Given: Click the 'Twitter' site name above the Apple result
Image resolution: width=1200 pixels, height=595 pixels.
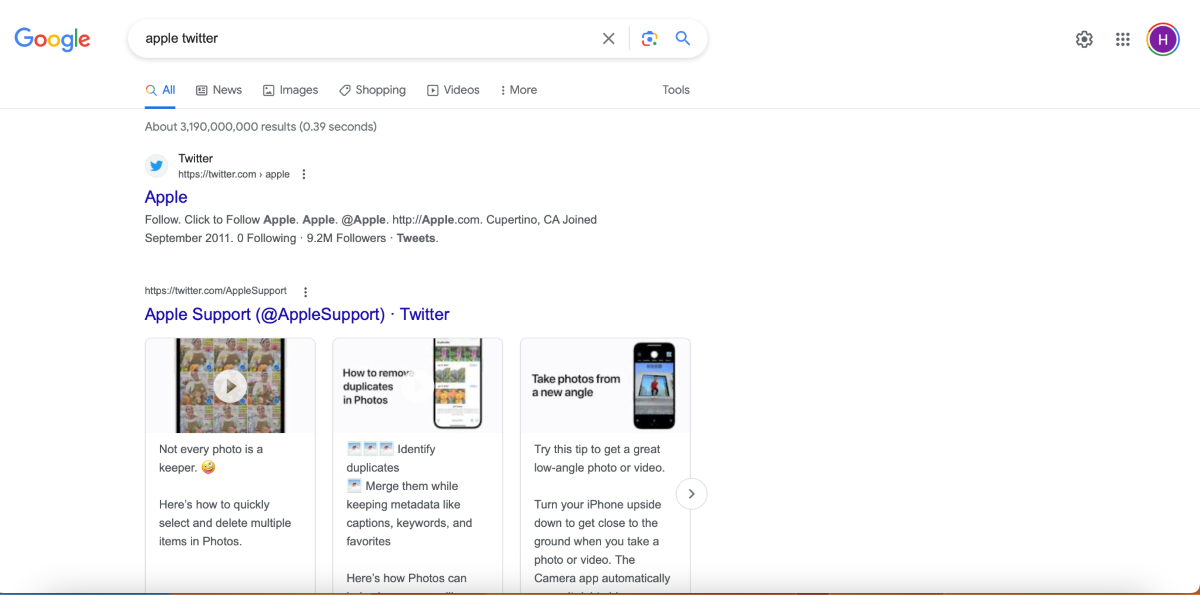Looking at the screenshot, I should pos(196,158).
